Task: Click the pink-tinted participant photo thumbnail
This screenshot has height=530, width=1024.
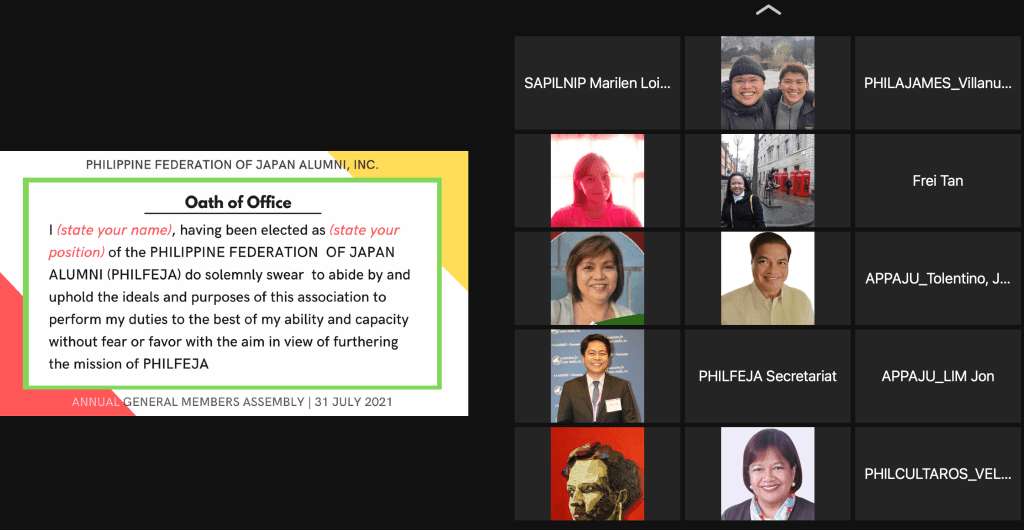Action: (597, 181)
